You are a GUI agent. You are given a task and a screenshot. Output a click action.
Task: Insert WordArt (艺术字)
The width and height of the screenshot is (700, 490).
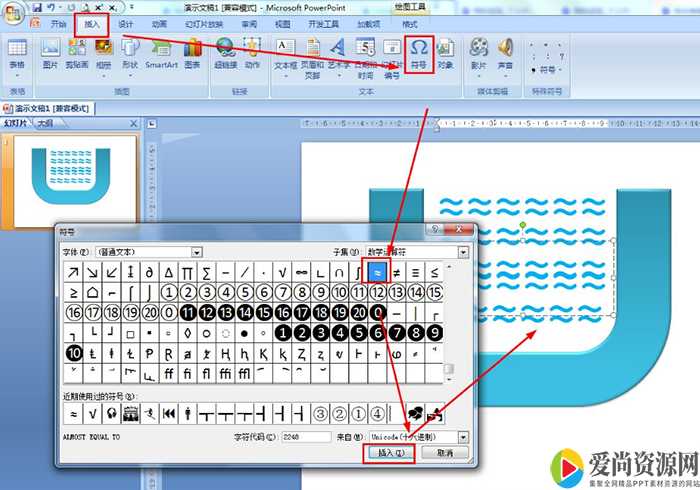pyautogui.click(x=338, y=54)
